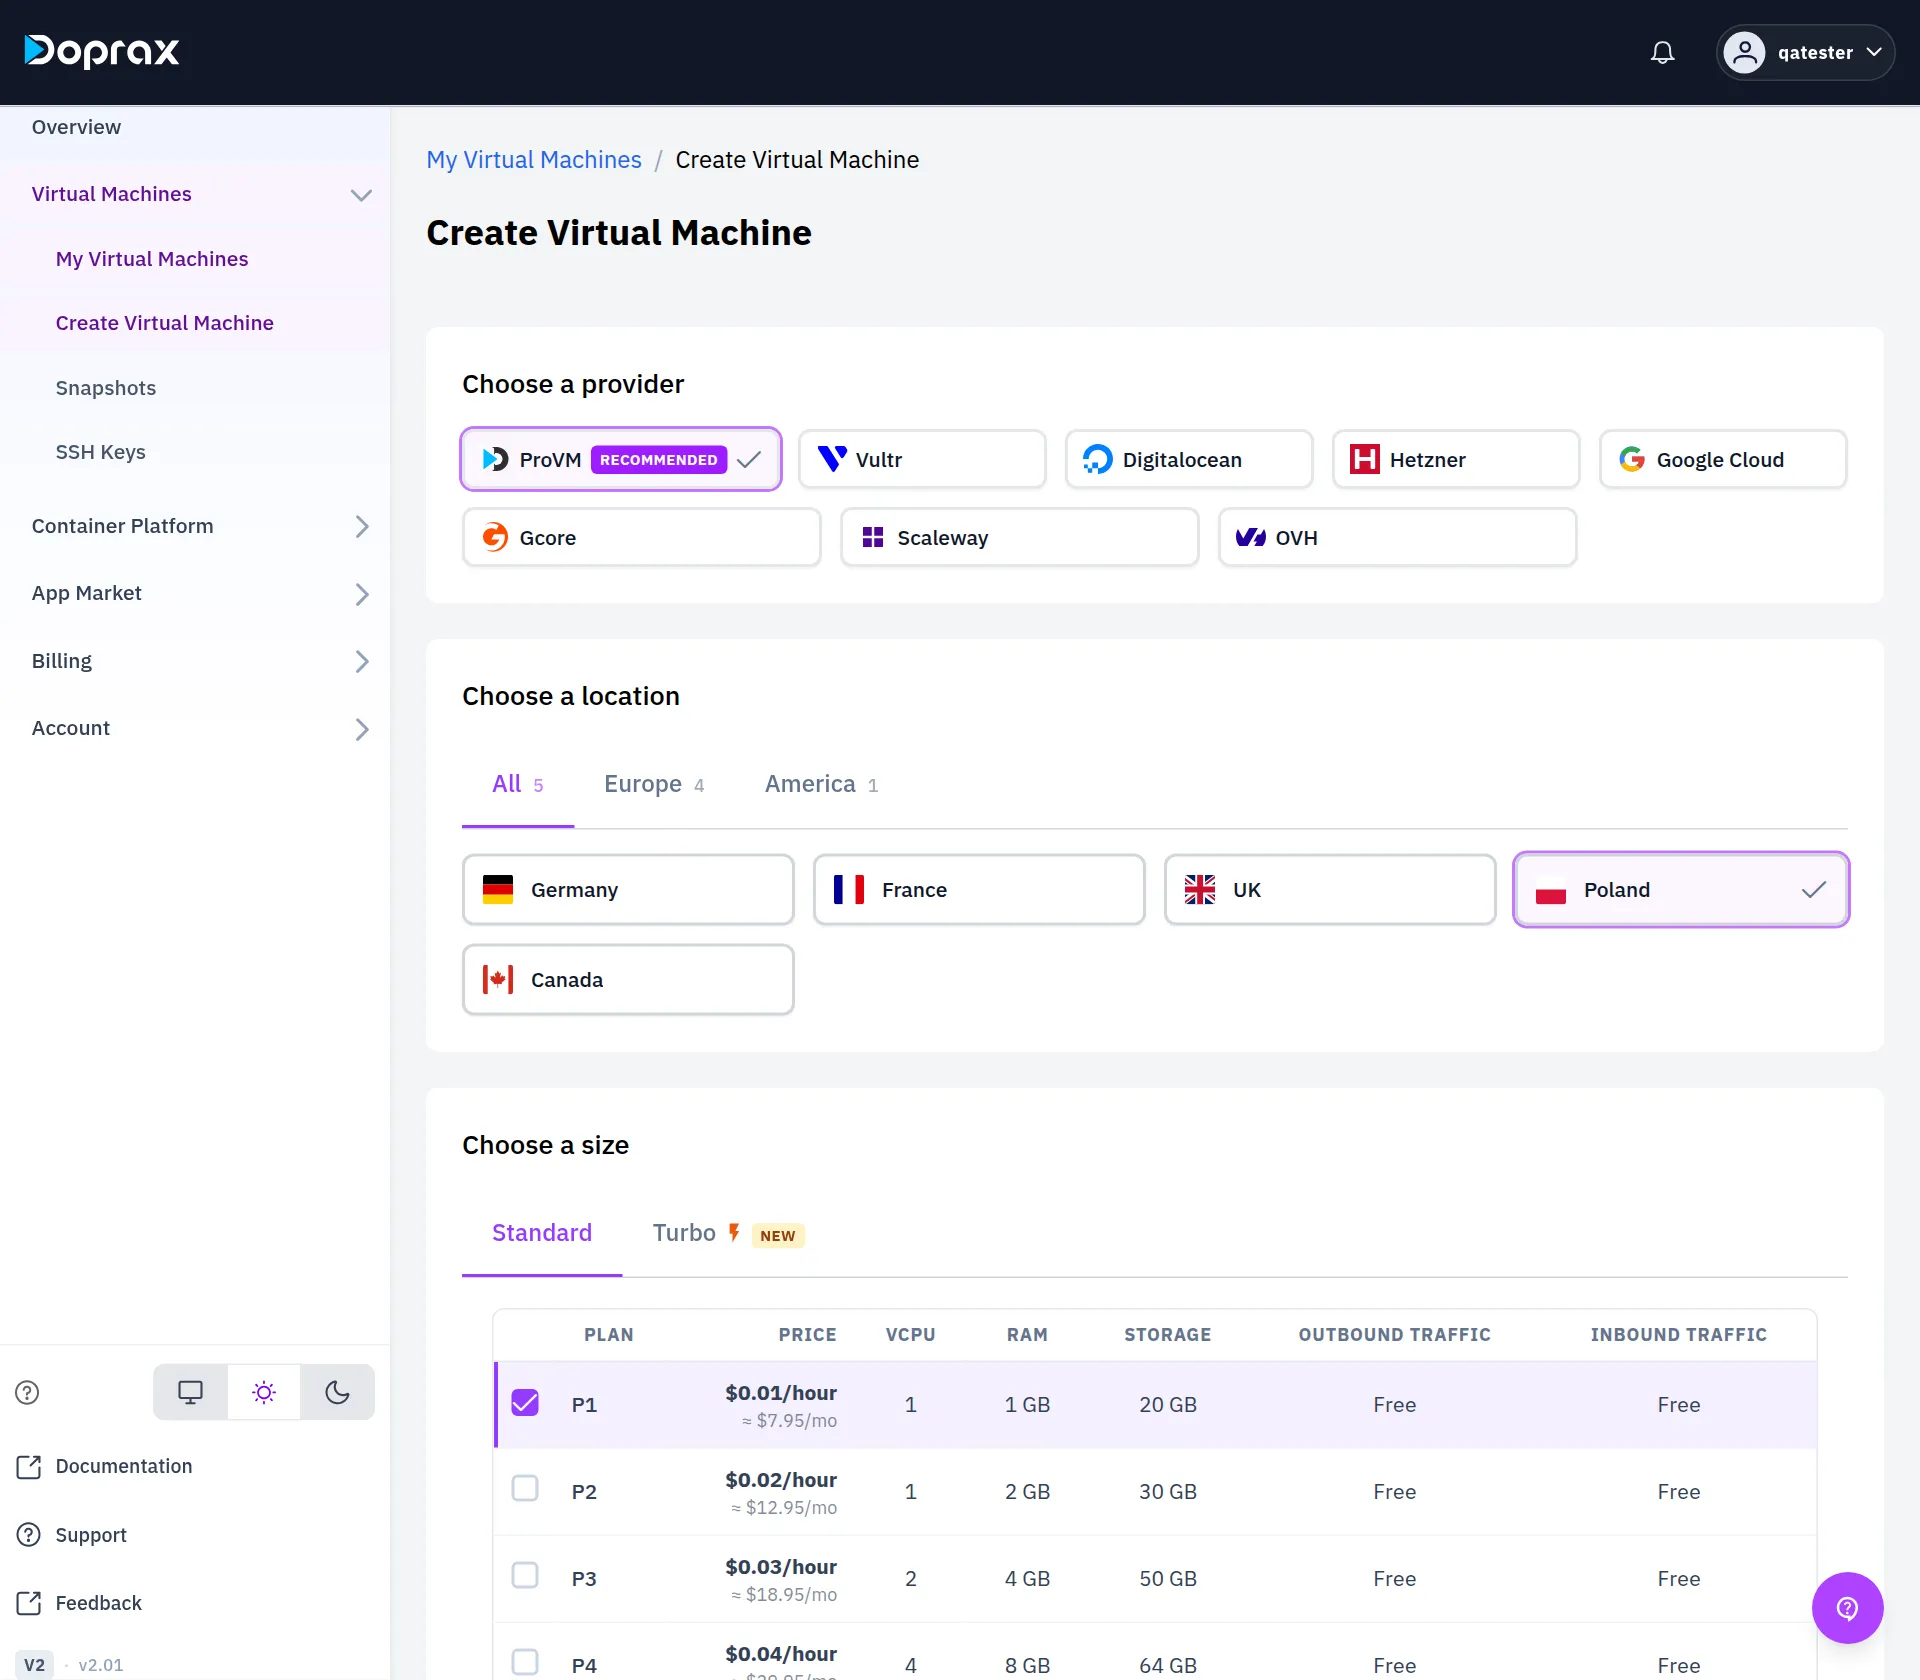This screenshot has height=1680, width=1920.
Task: Select Create Virtual Machine sidebar item
Action: pos(165,323)
